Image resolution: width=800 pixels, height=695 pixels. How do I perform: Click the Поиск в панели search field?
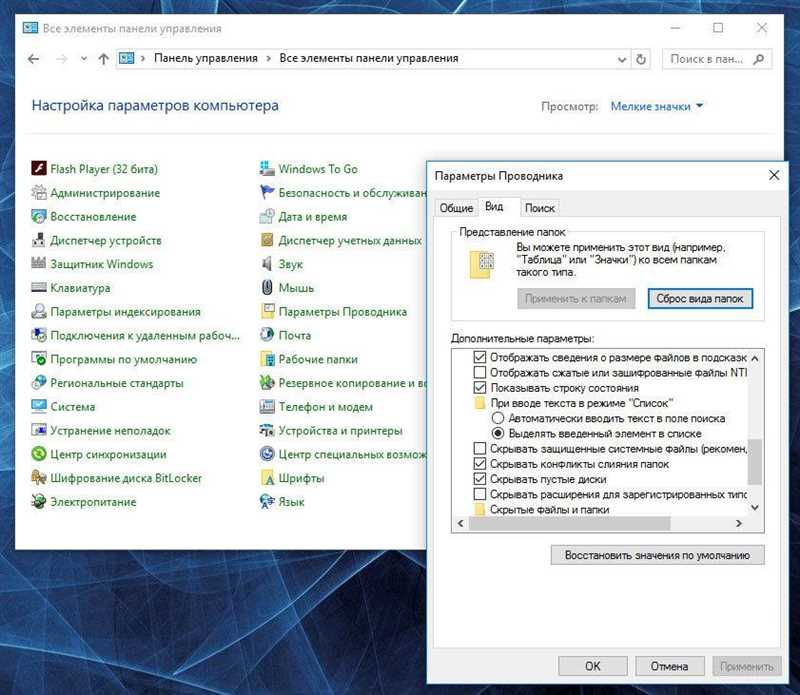click(717, 59)
